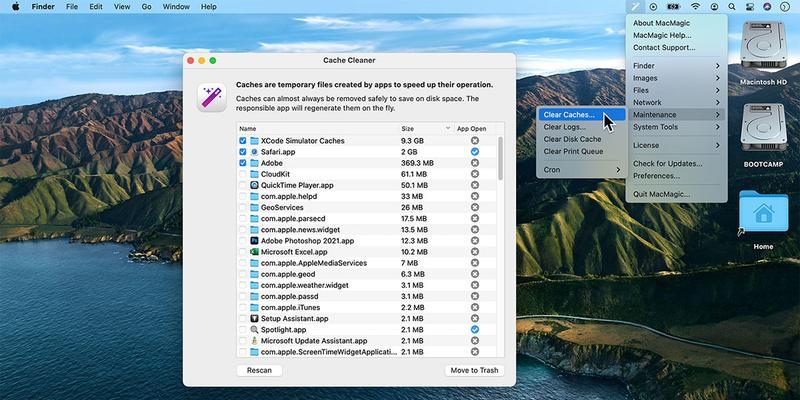Check the com.apple.iTunes checkbox
The height and width of the screenshot is (400, 800).
click(242, 307)
